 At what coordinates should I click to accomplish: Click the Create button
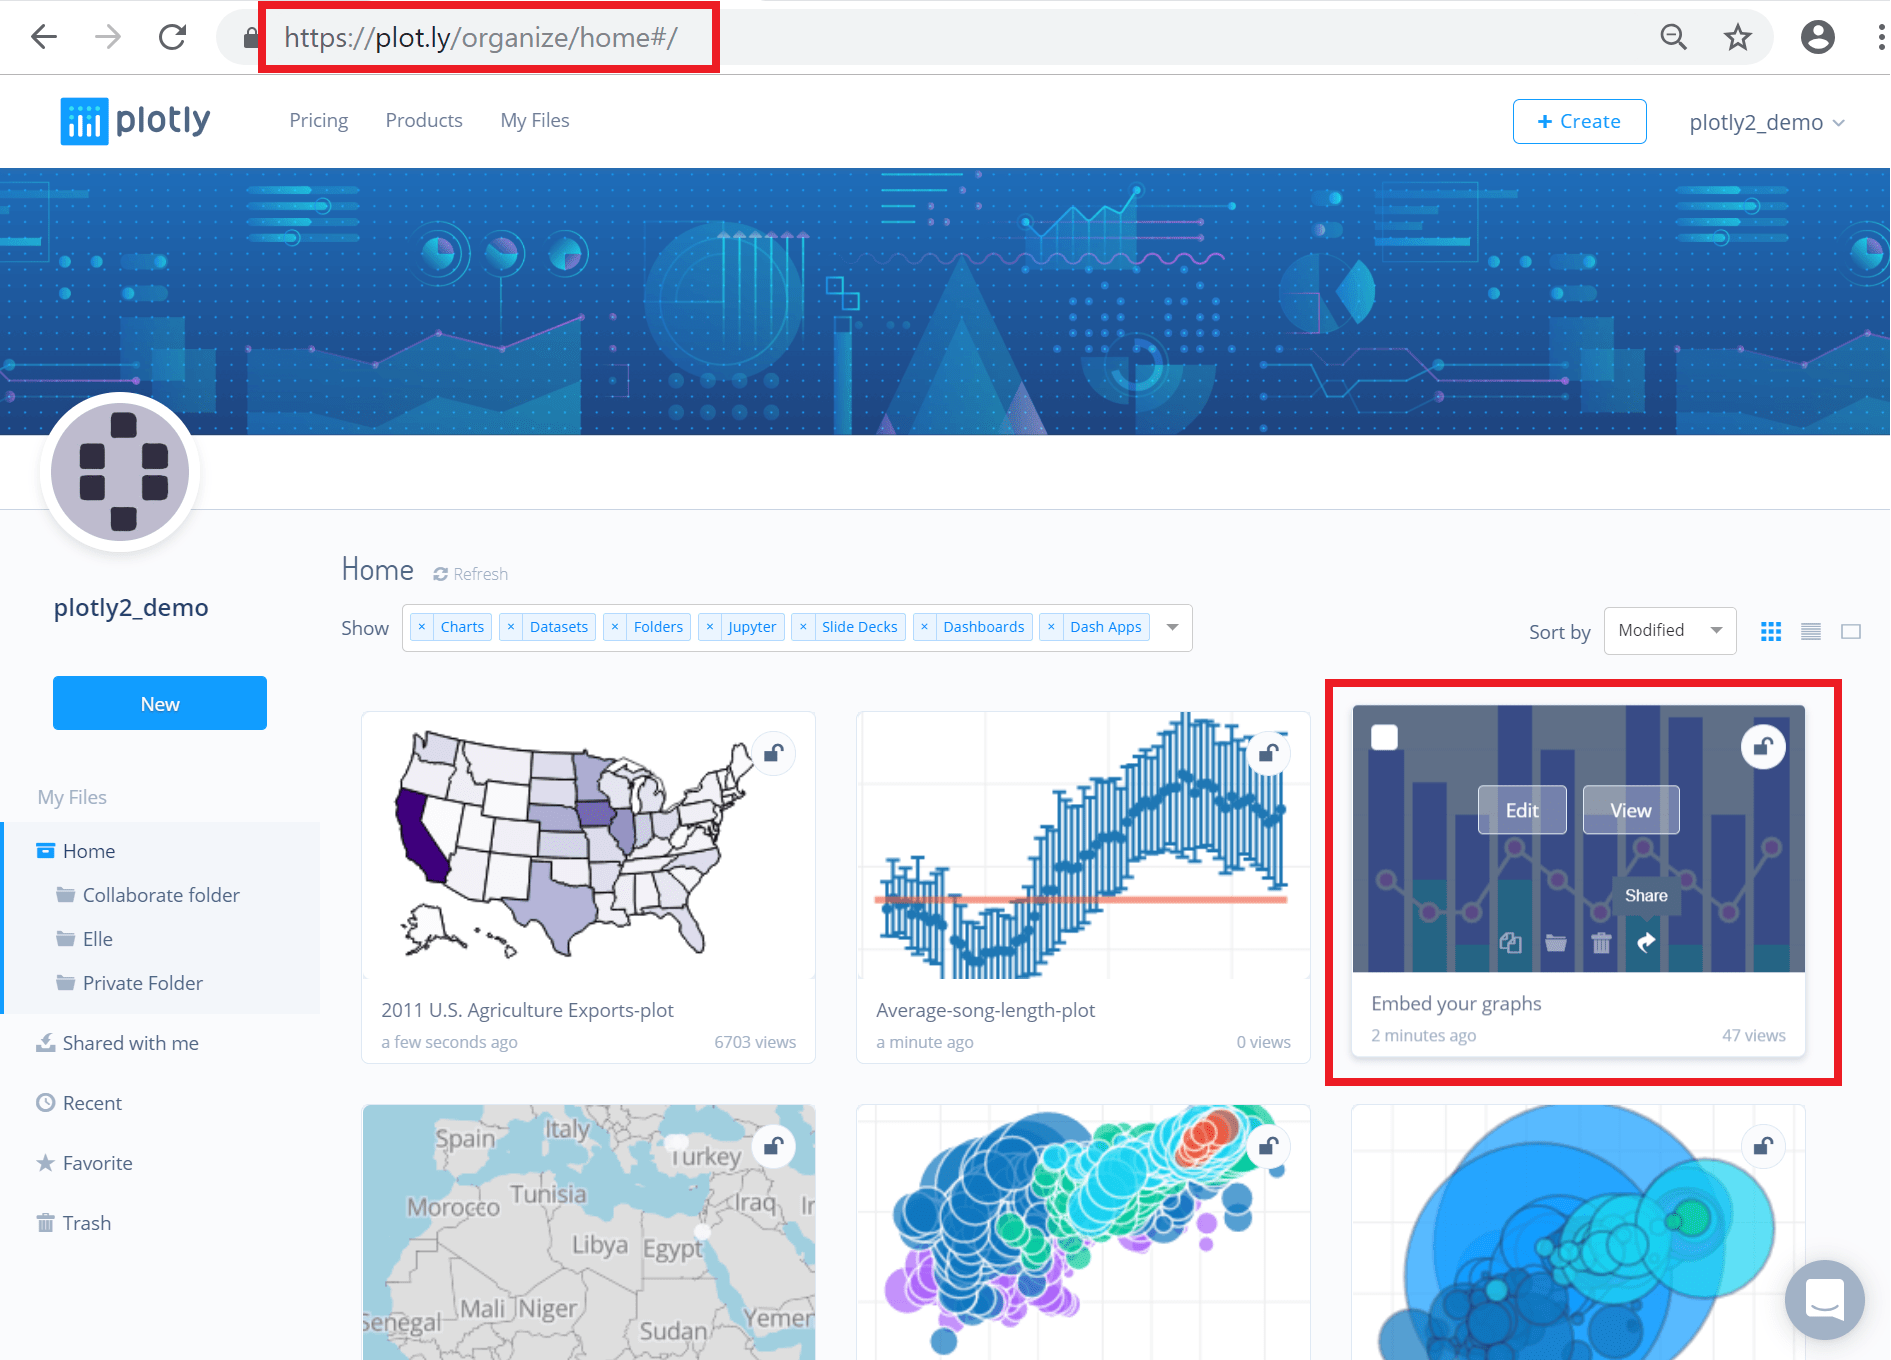[x=1580, y=121]
